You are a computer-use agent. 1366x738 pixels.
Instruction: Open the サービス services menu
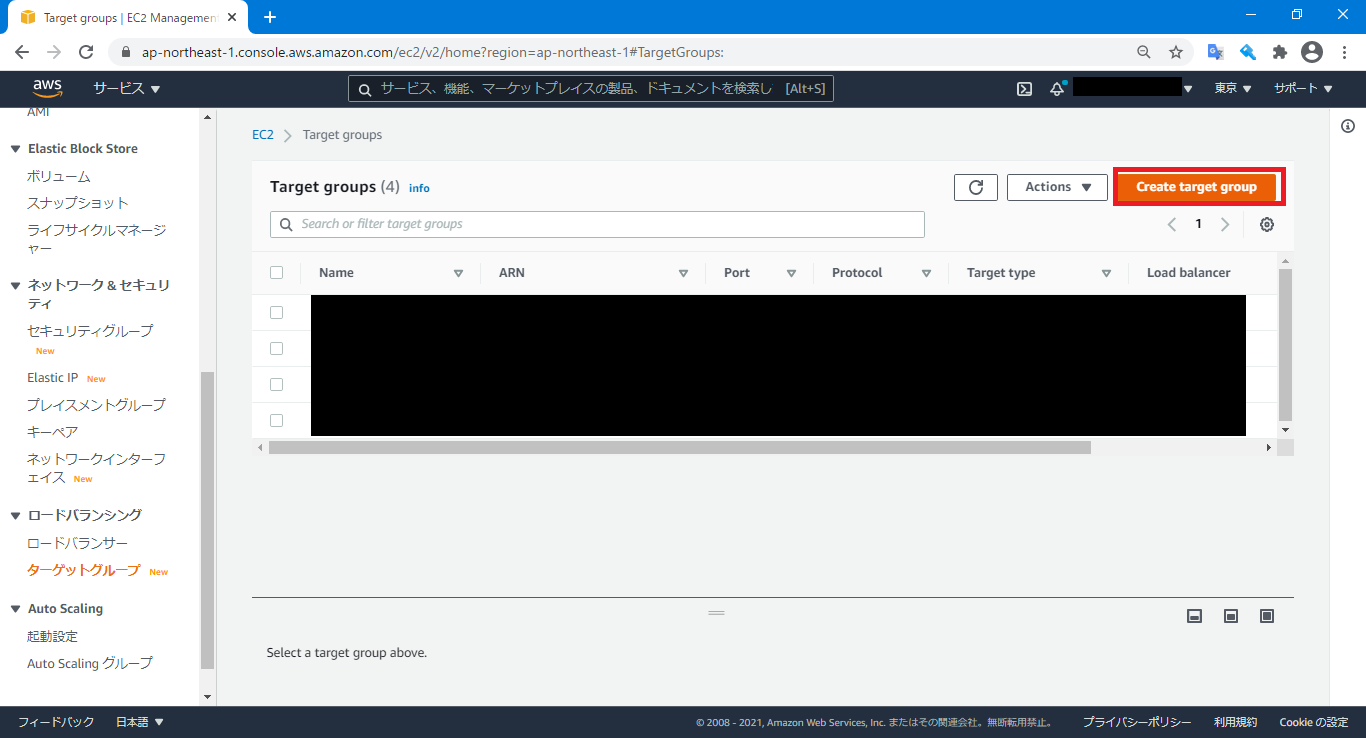127,89
